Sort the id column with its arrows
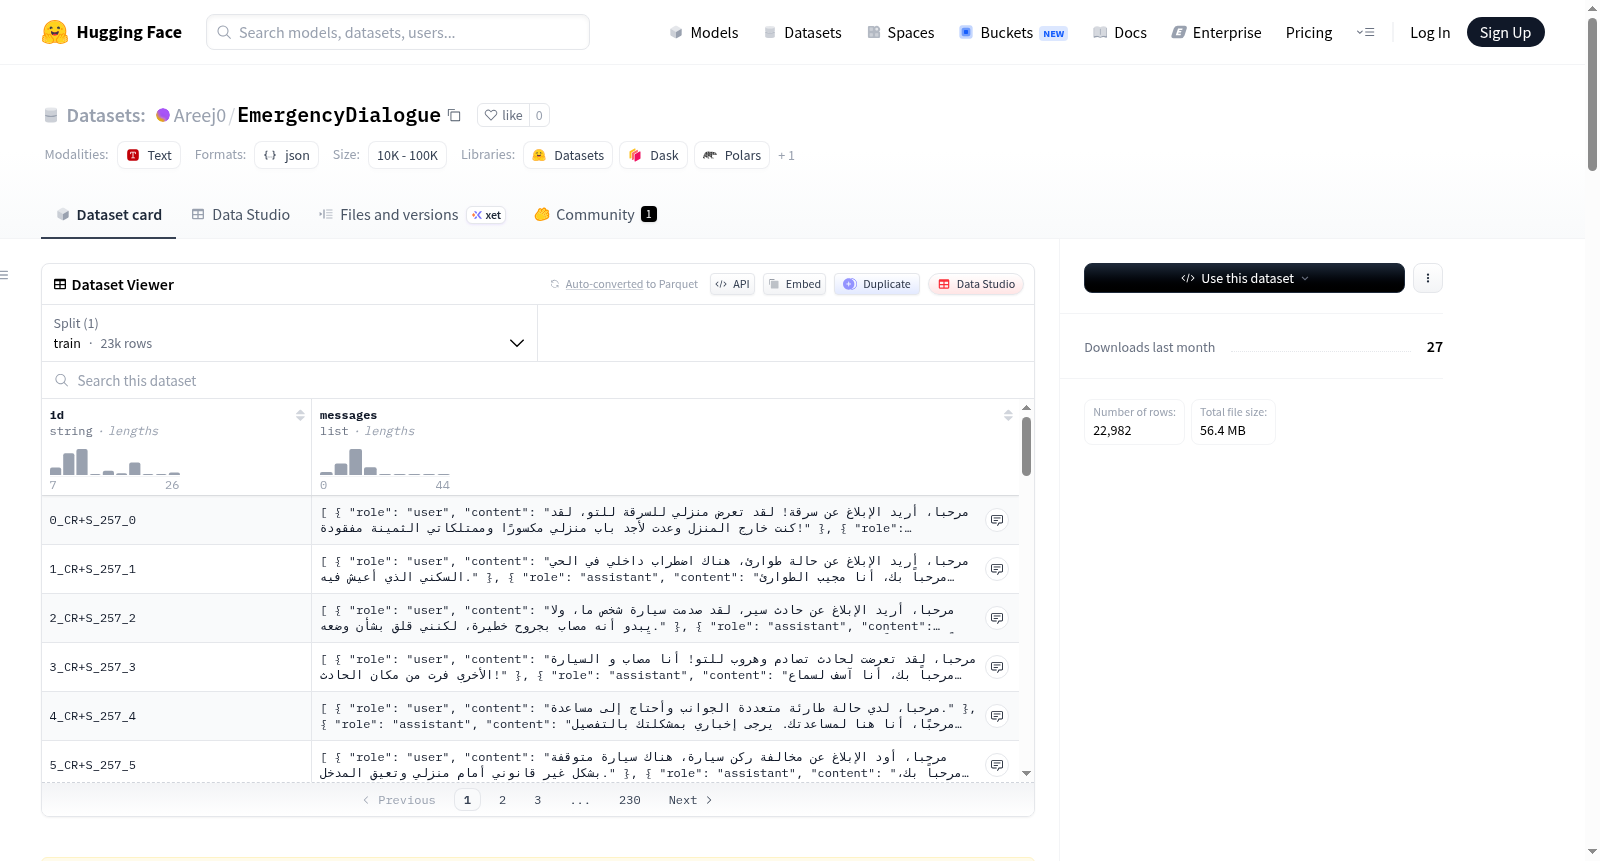 point(300,415)
